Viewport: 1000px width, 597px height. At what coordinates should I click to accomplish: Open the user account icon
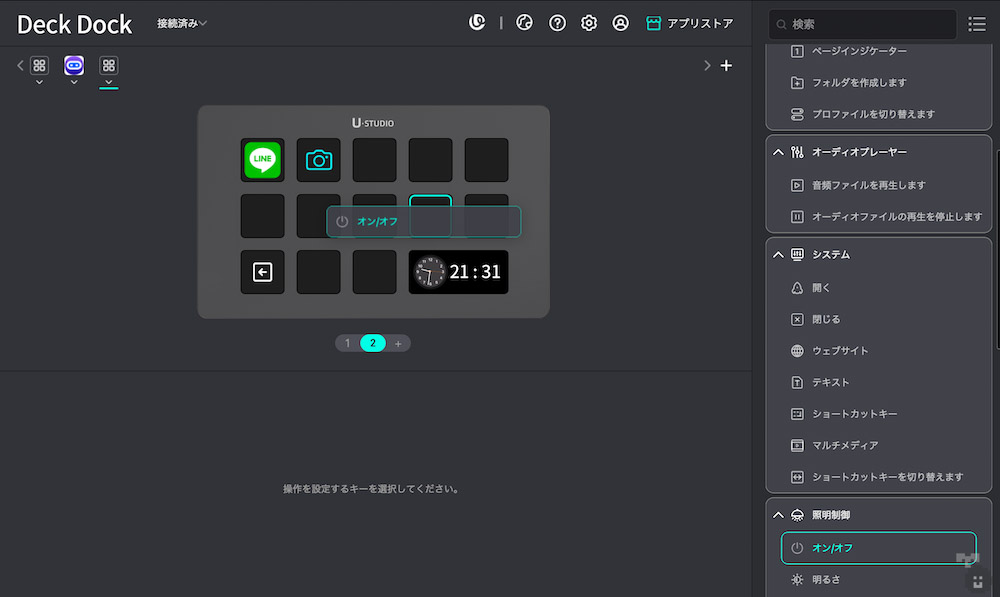(621, 23)
